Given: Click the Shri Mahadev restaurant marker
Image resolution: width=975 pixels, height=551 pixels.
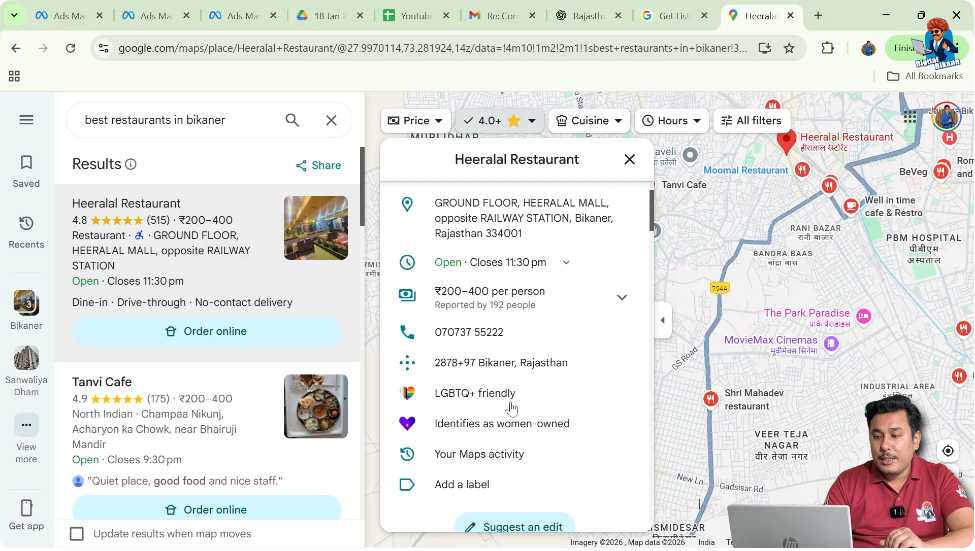Looking at the screenshot, I should 710,399.
